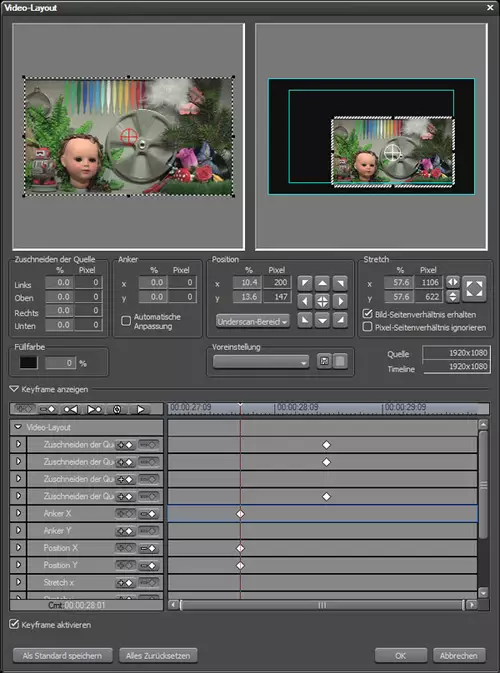
Task: Toggle loop playback in the keyframe toolbar
Action: (x=117, y=409)
